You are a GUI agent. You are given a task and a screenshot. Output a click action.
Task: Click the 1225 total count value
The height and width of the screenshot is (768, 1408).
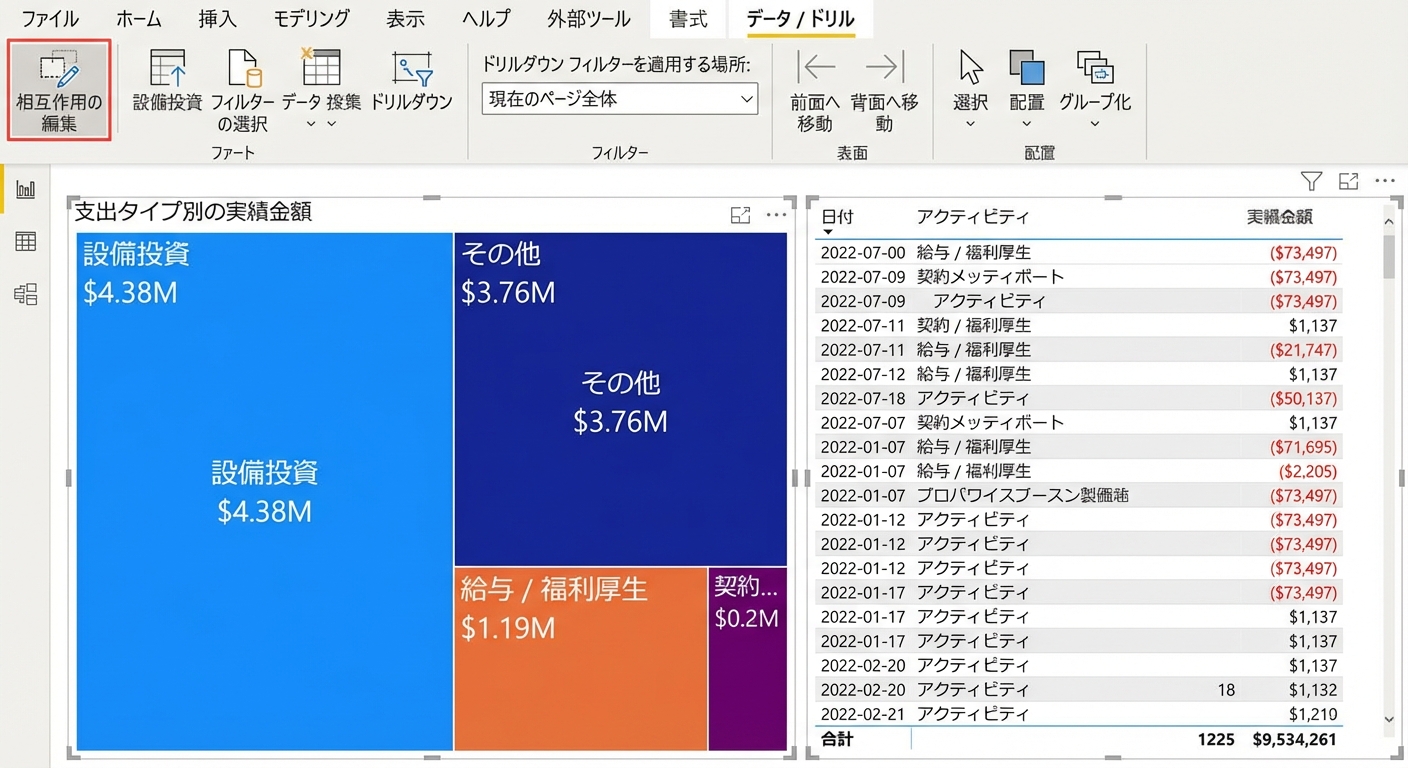pyautogui.click(x=1216, y=740)
